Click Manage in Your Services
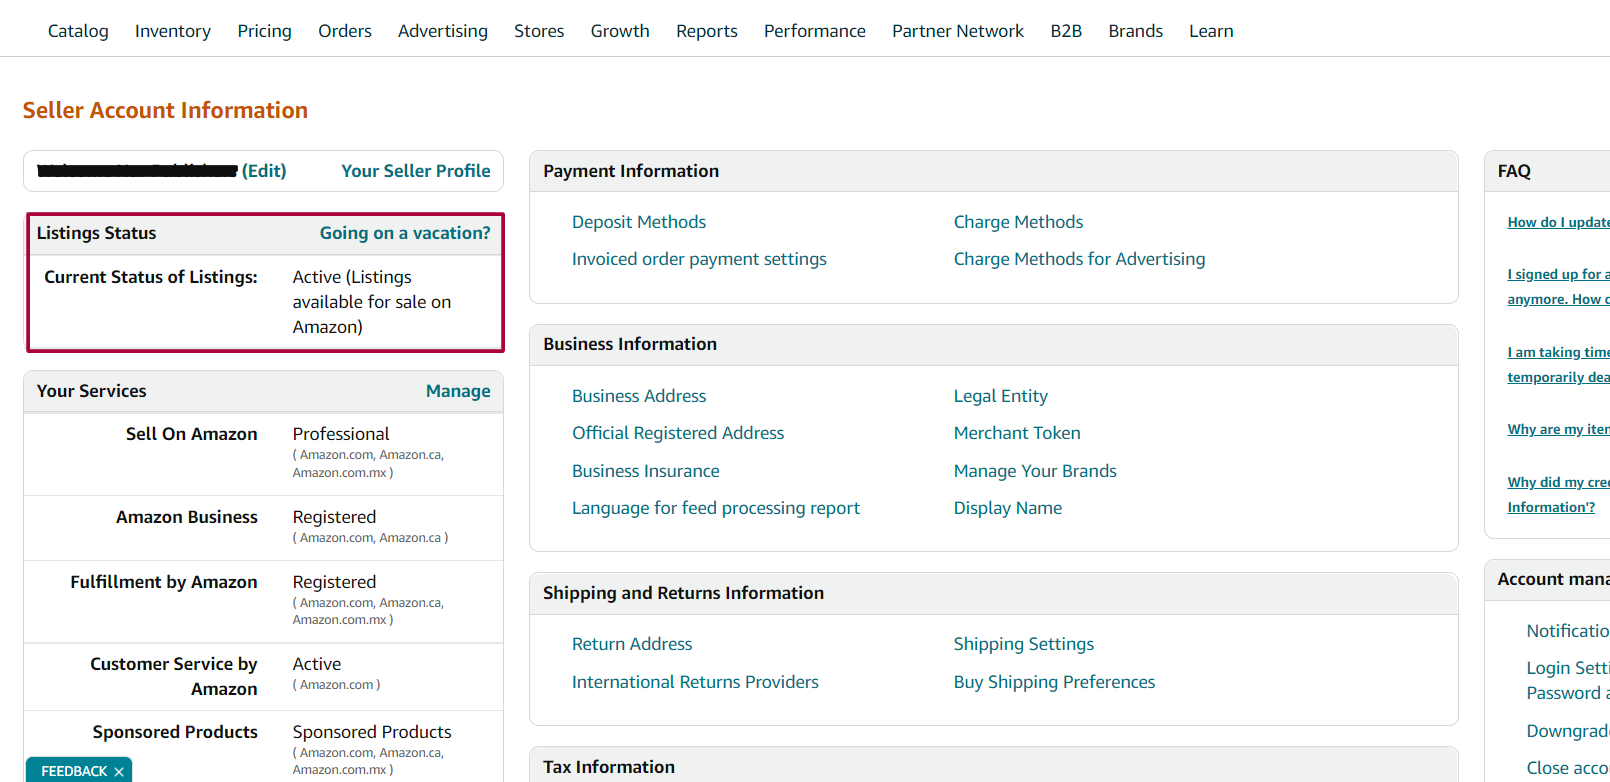 click(458, 391)
